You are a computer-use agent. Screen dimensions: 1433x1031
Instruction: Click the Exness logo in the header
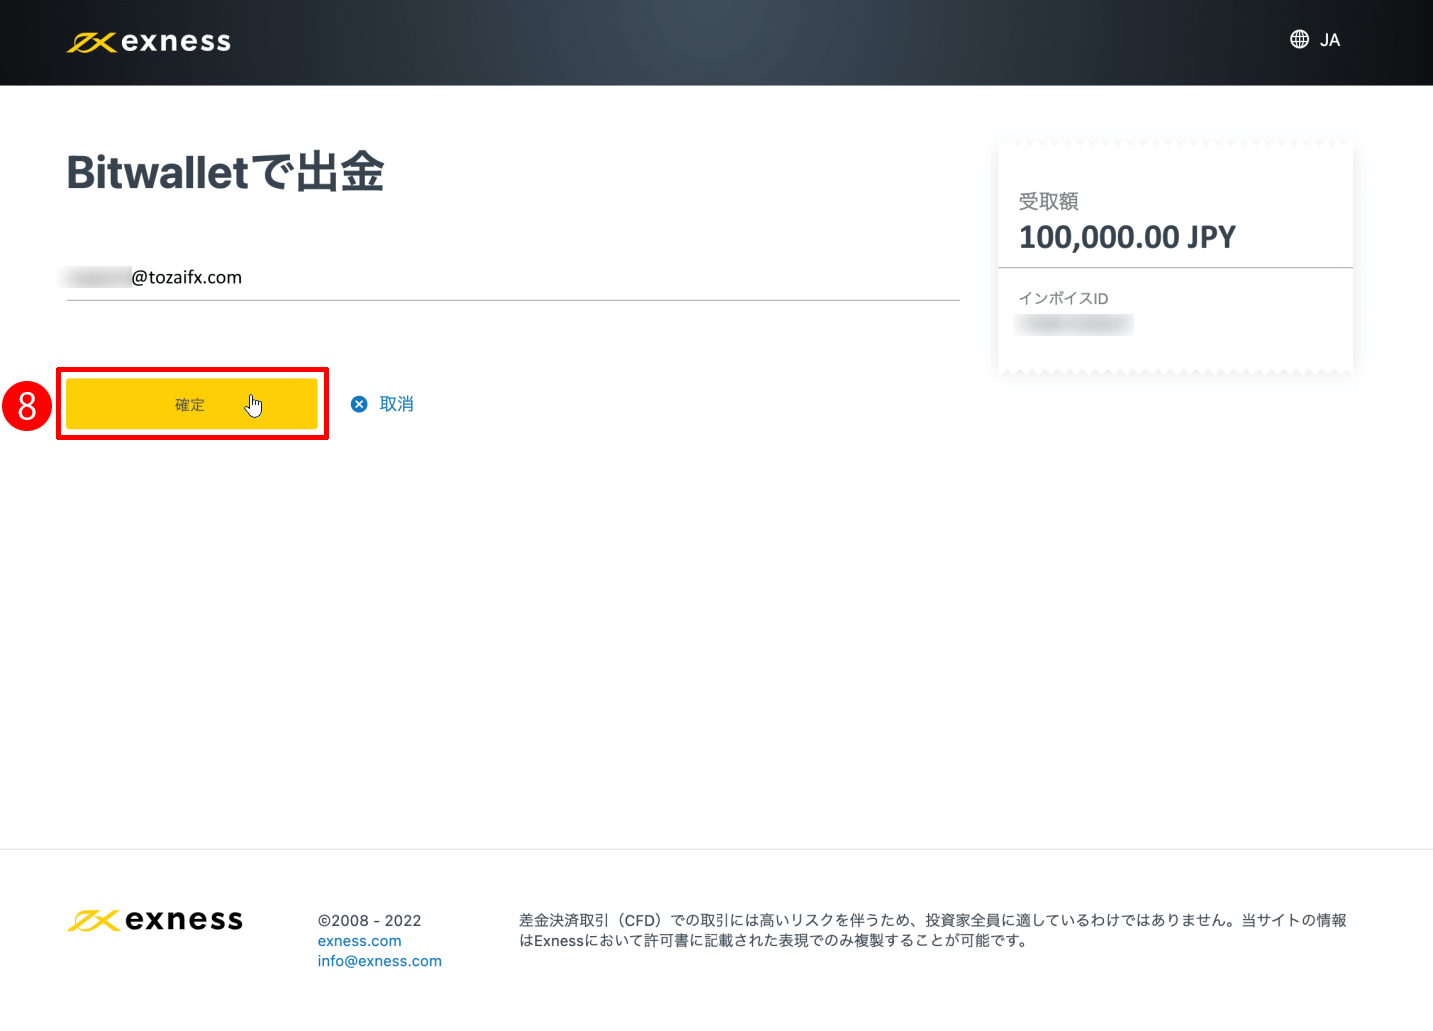point(149,42)
